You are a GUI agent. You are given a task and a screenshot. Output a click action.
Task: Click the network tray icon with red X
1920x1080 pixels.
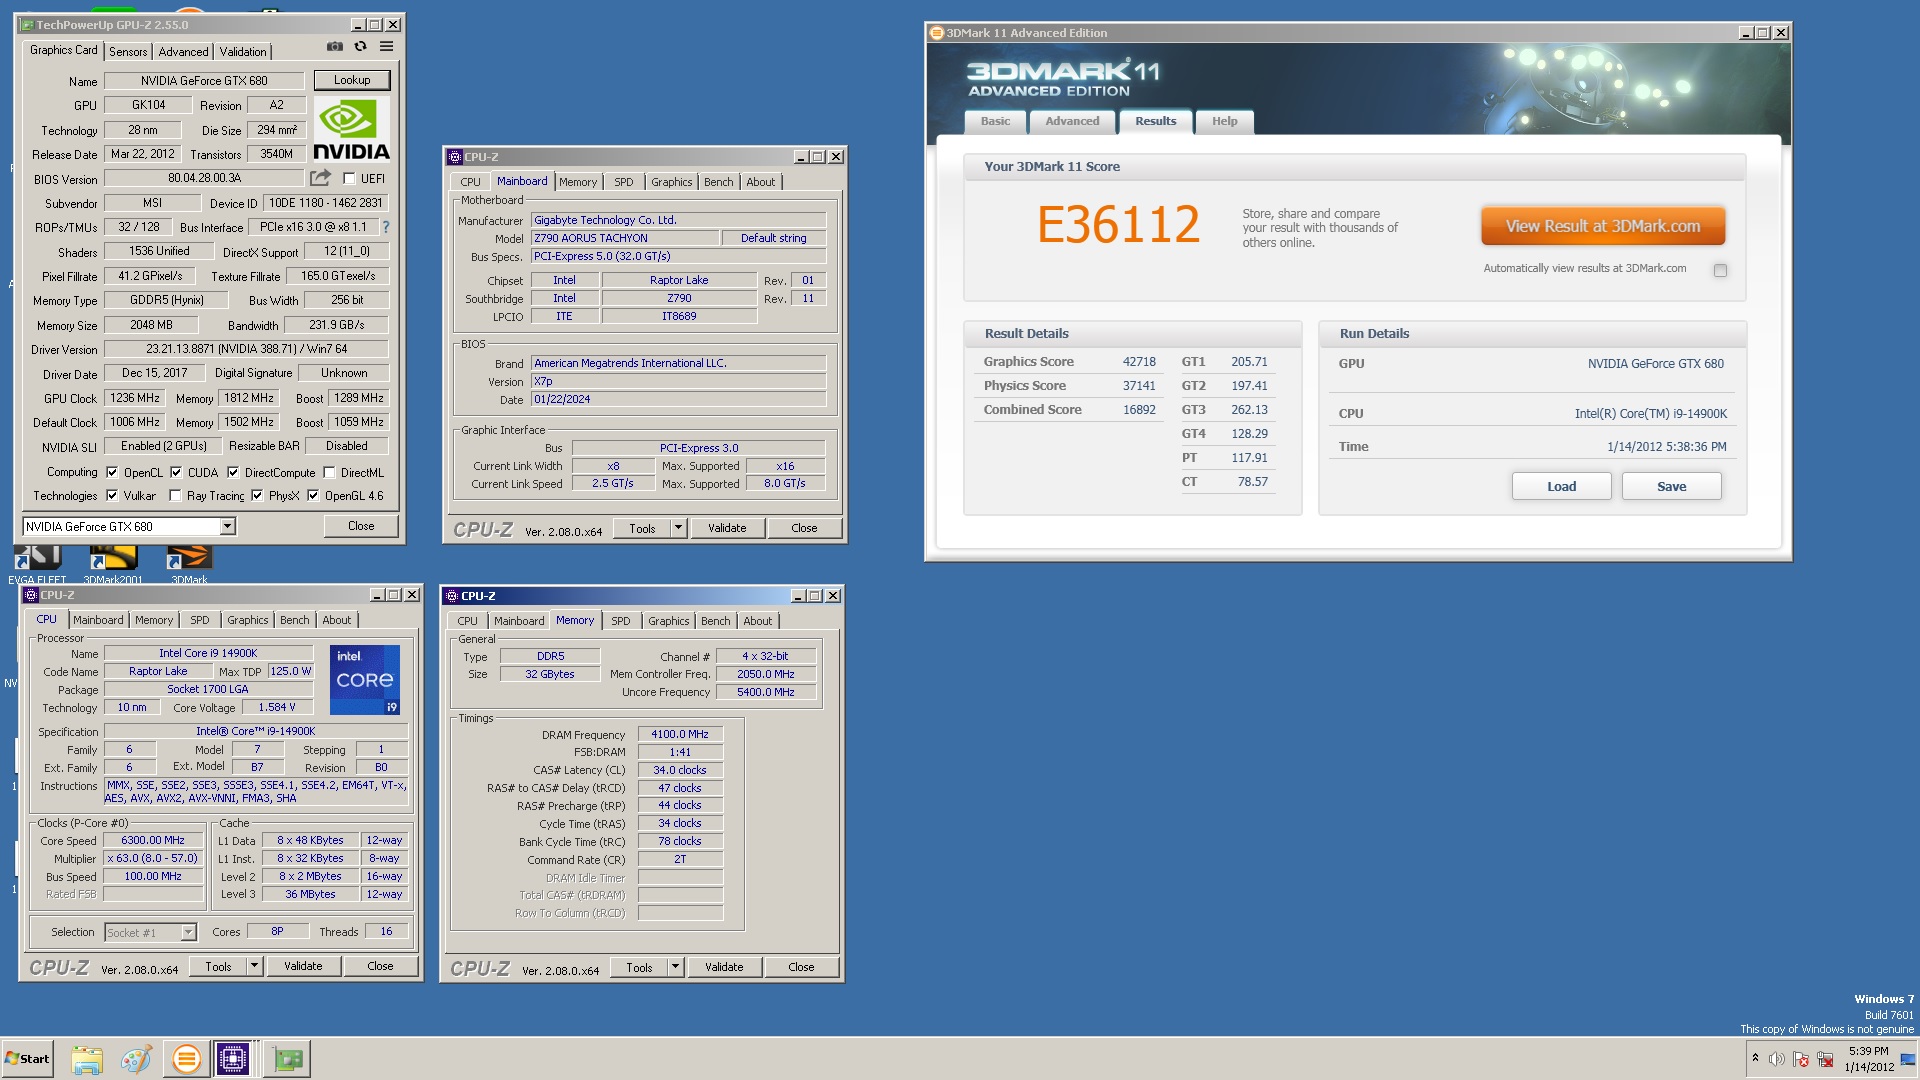click(1825, 1059)
